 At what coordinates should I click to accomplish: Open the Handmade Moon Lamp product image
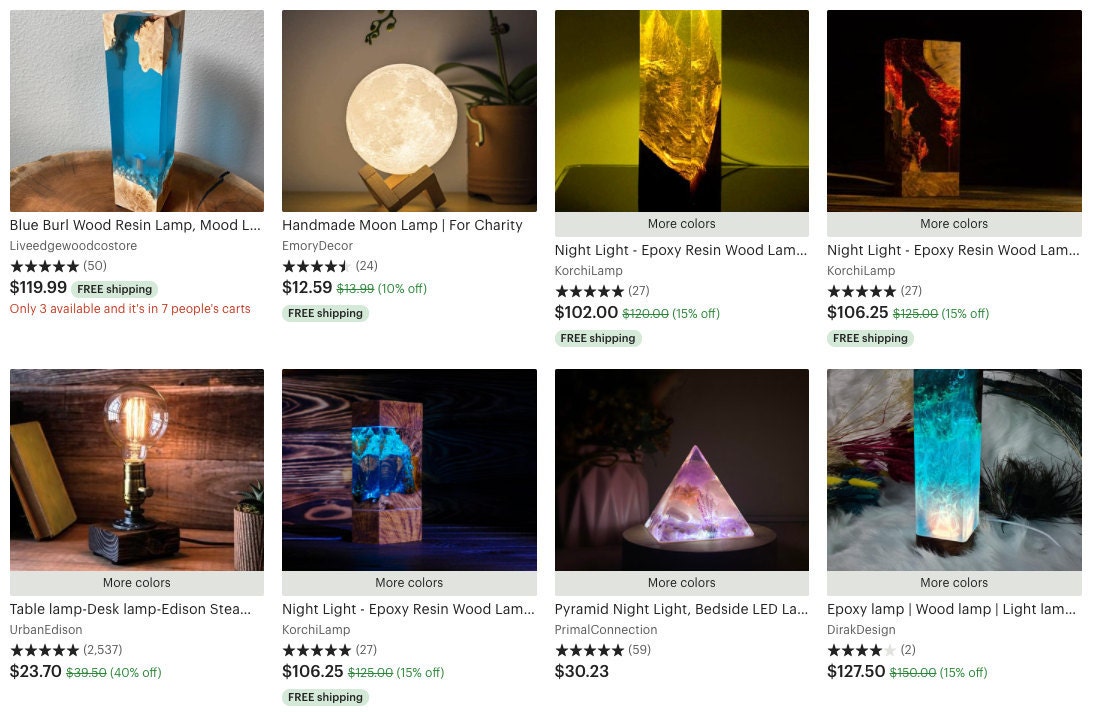[x=410, y=110]
